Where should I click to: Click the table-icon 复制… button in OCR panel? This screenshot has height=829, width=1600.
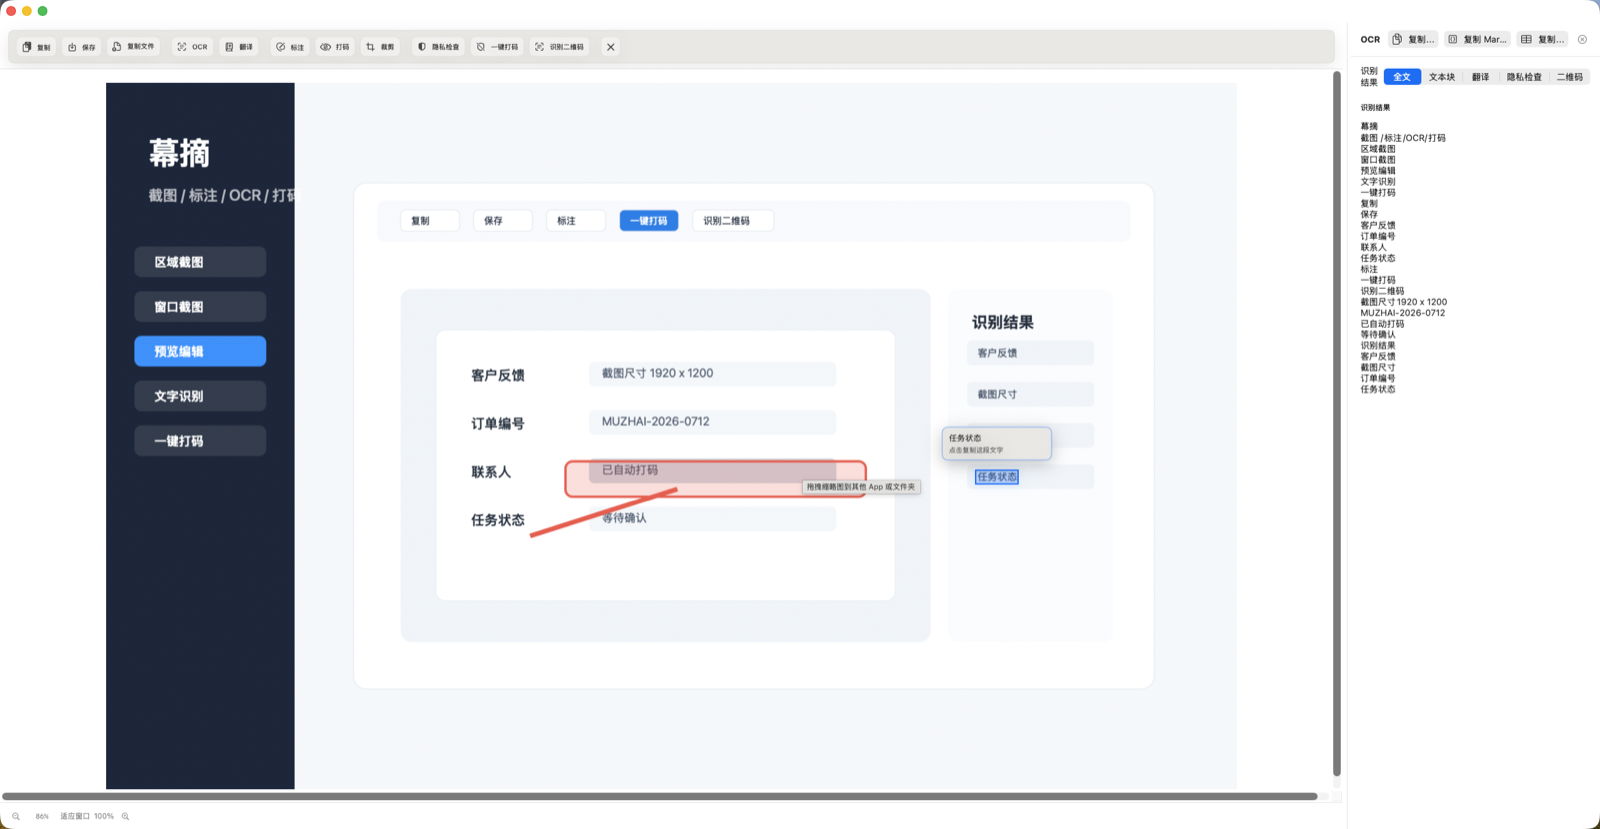pyautogui.click(x=1543, y=39)
